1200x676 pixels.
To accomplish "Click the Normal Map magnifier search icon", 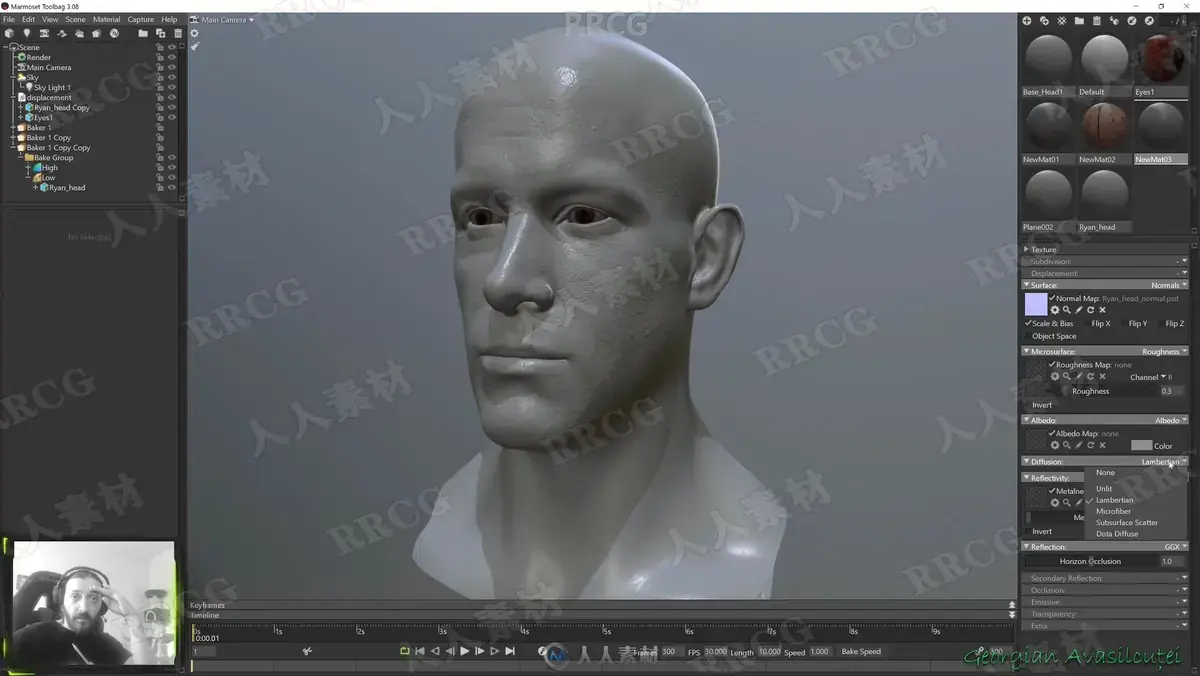I will pos(1067,310).
